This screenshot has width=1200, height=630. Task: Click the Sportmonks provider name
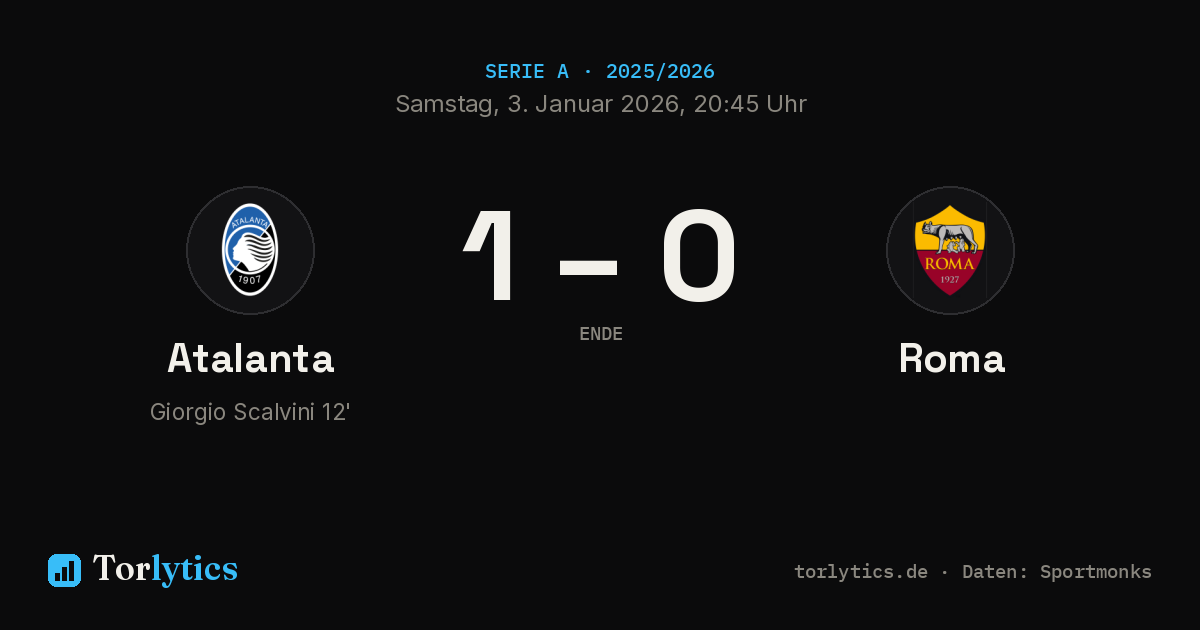tap(1096, 572)
